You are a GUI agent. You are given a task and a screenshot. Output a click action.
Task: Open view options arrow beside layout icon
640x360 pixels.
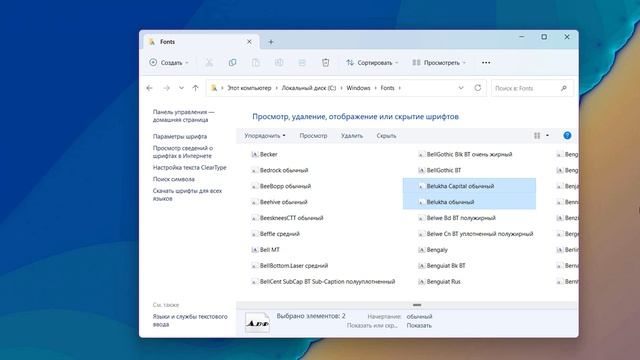pyautogui.click(x=547, y=136)
